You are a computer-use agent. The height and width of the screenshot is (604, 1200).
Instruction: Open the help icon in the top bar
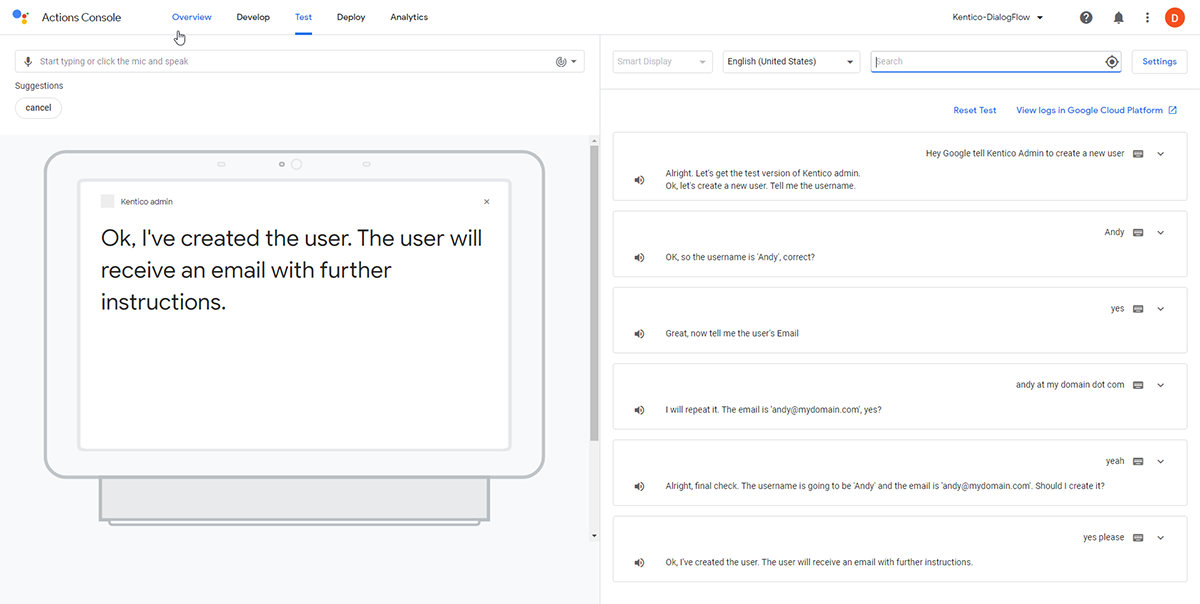pos(1087,18)
